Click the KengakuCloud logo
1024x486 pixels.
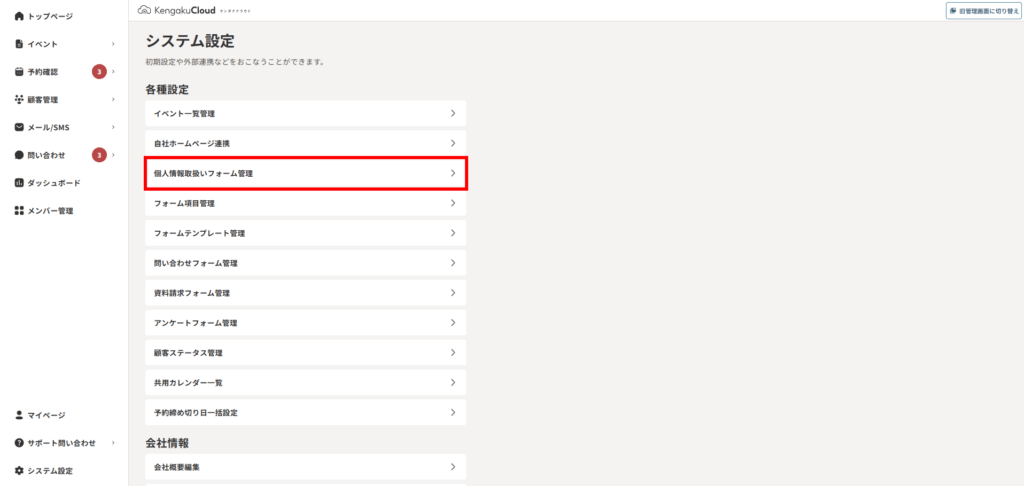[x=185, y=10]
